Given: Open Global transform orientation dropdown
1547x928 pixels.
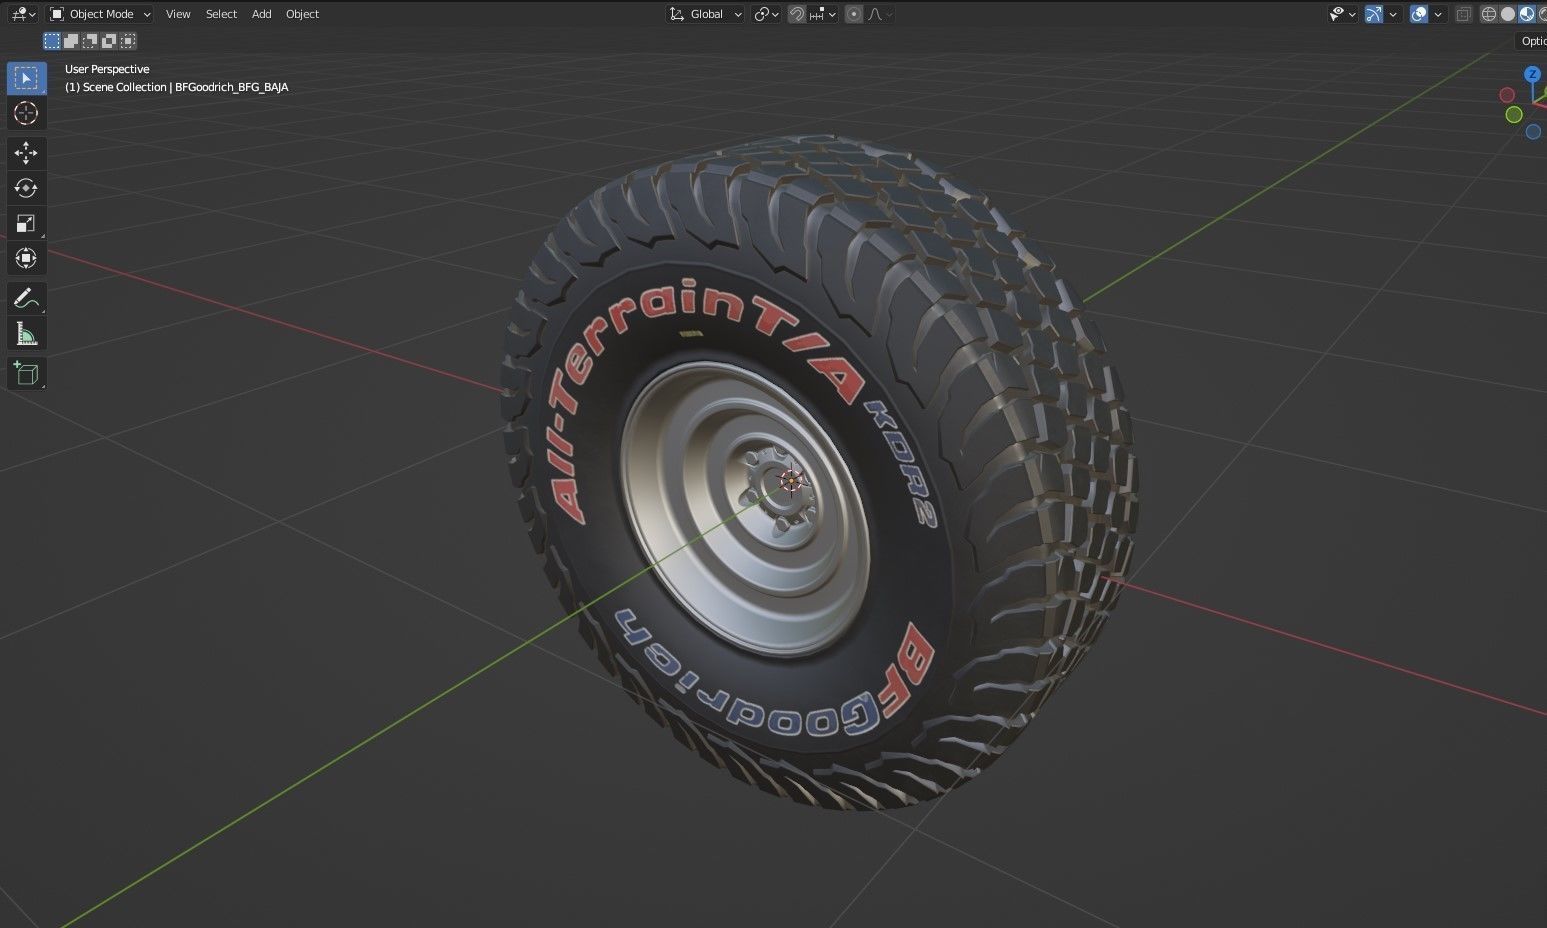Looking at the screenshot, I should 706,14.
